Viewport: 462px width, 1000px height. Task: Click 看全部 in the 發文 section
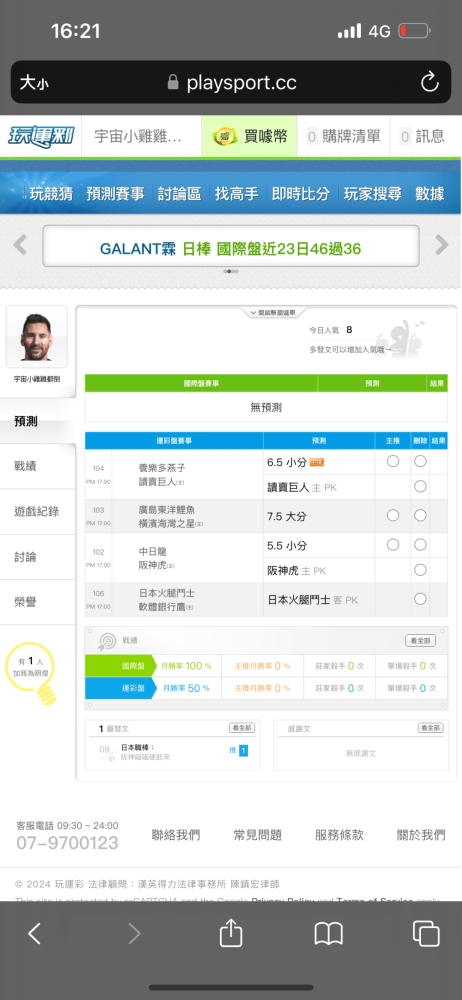(242, 728)
